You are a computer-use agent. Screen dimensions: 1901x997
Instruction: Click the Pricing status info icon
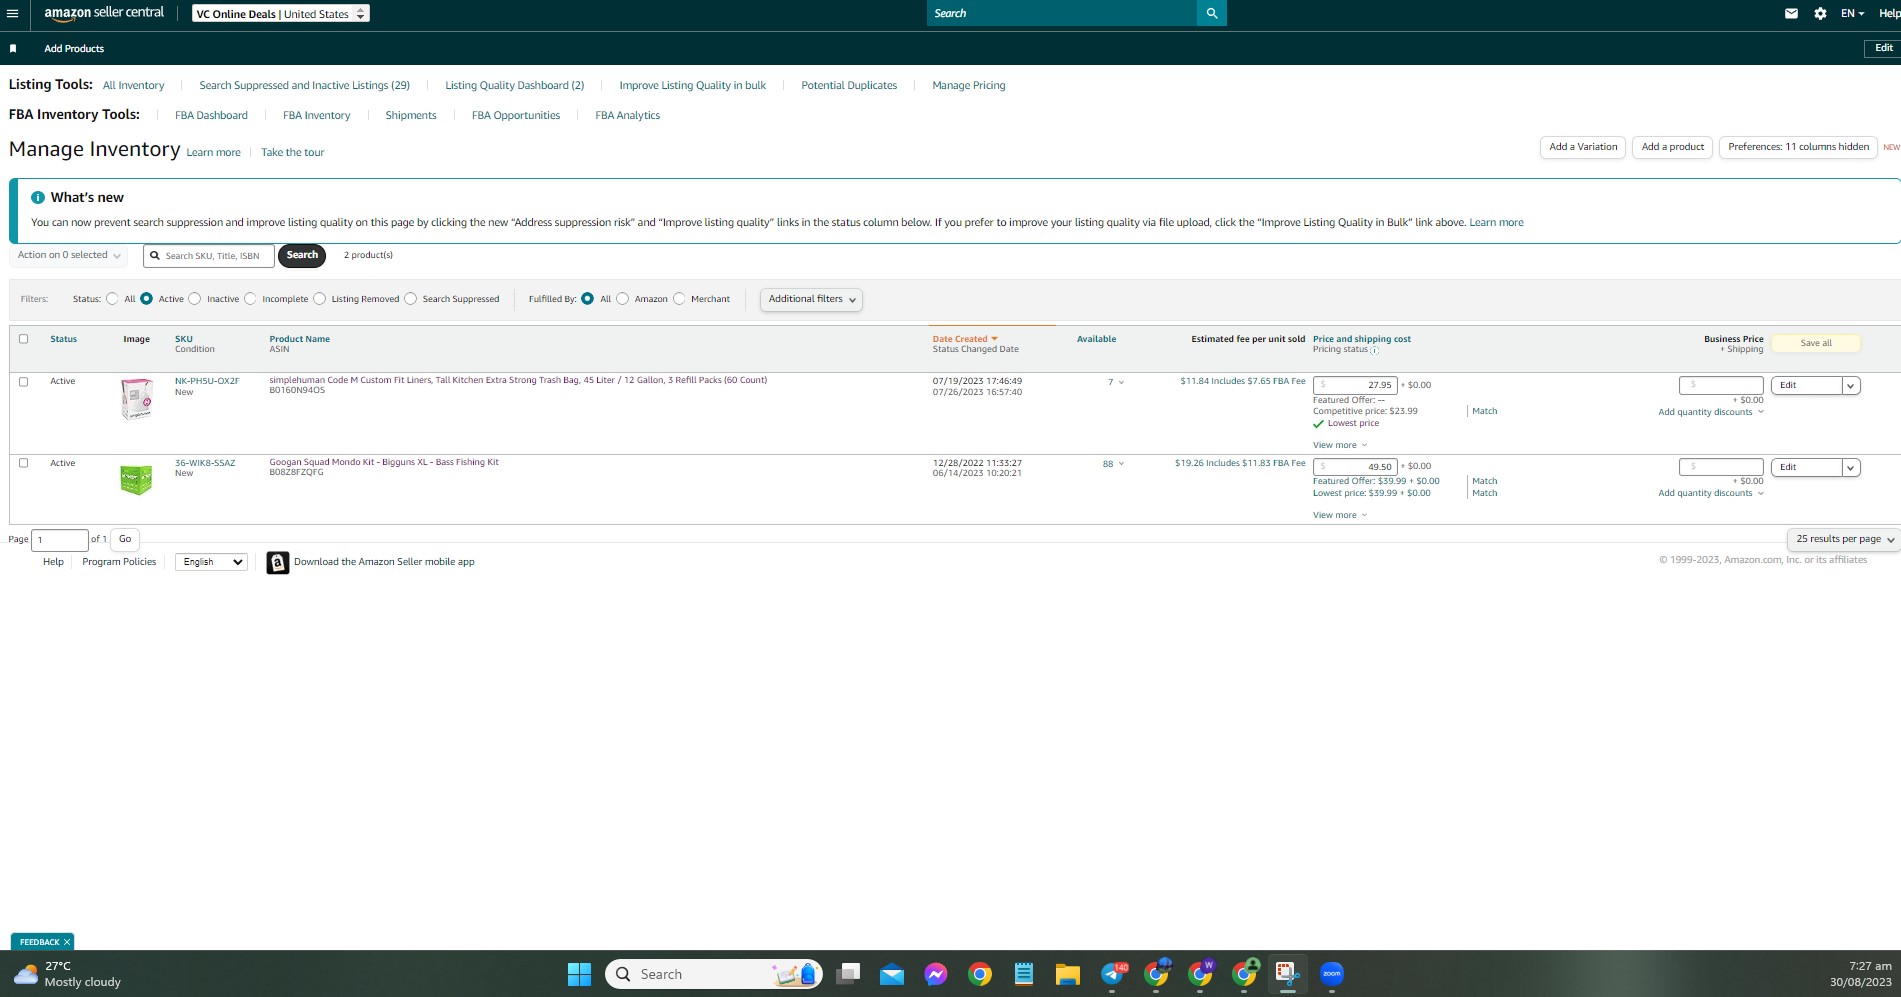(1374, 350)
